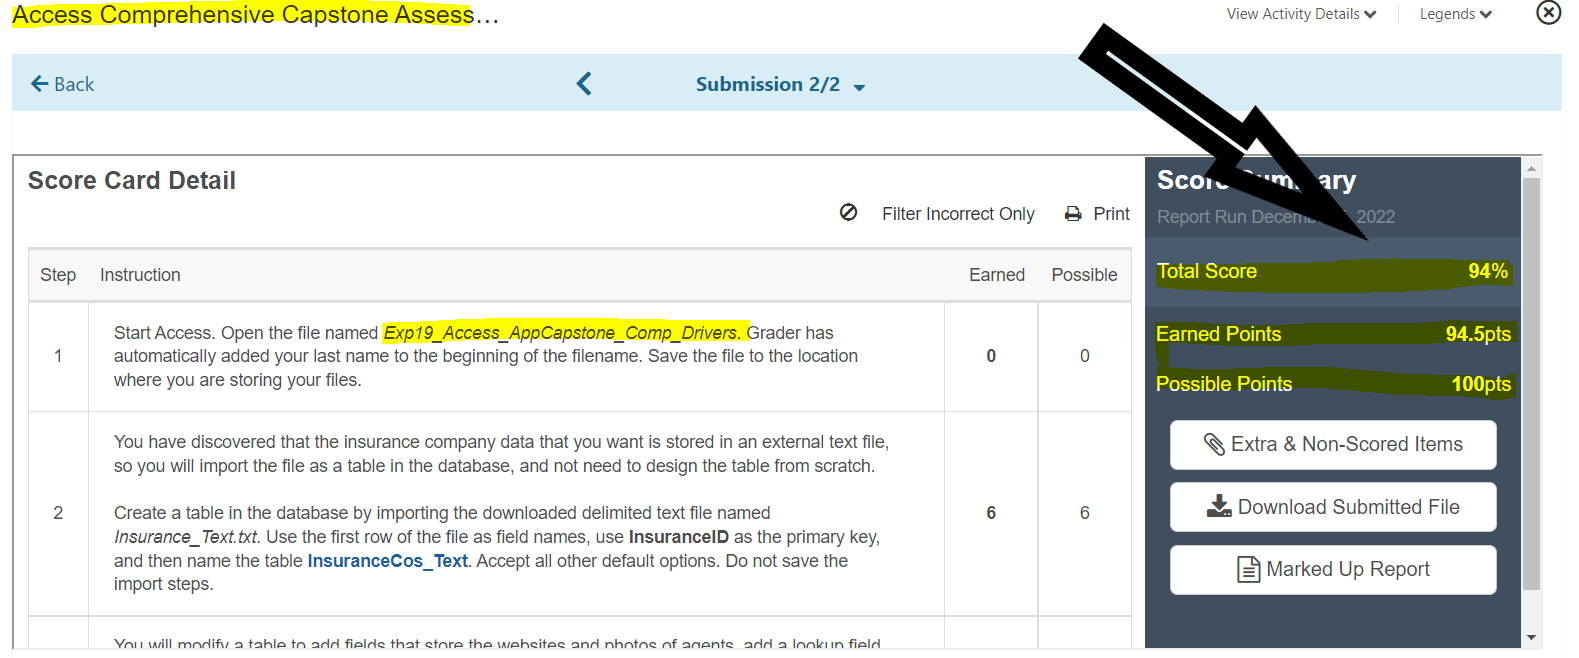Toggle Filter Incorrect Only
The width and height of the screenshot is (1579, 658).
tap(937, 213)
